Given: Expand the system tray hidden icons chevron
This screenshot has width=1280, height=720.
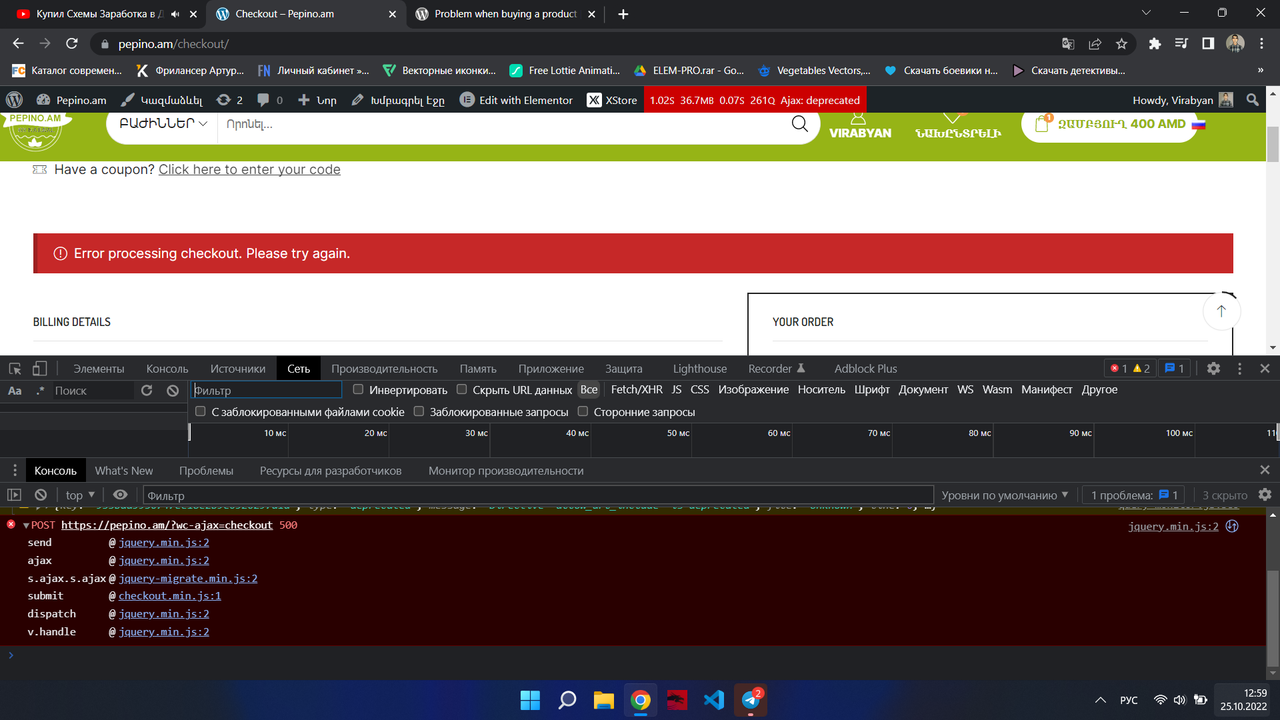Looking at the screenshot, I should 1101,700.
